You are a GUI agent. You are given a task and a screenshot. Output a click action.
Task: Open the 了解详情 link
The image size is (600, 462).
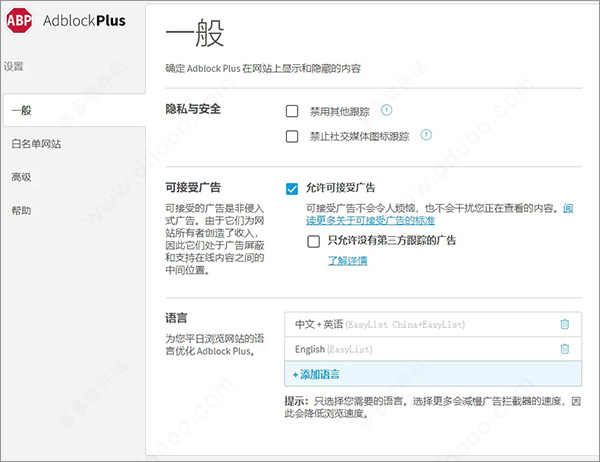[x=347, y=261]
